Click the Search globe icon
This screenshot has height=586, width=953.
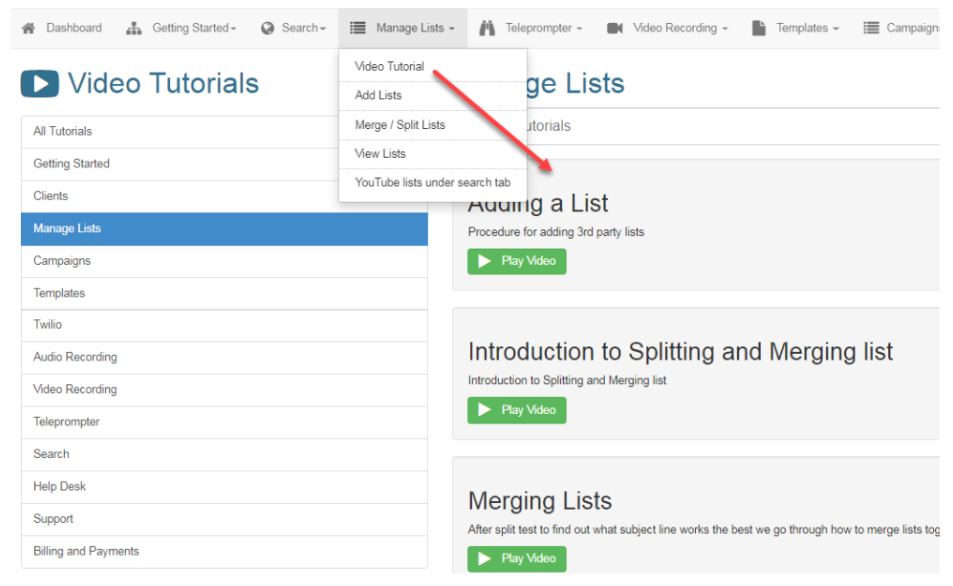(x=267, y=28)
